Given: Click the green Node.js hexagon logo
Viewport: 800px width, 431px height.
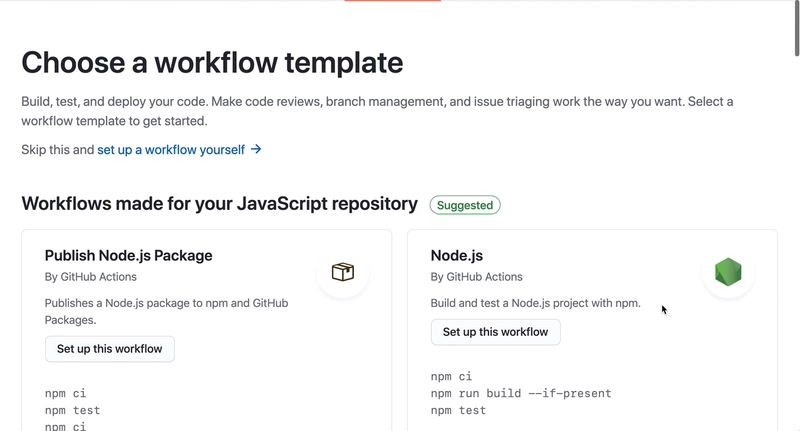Looking at the screenshot, I should point(728,272).
